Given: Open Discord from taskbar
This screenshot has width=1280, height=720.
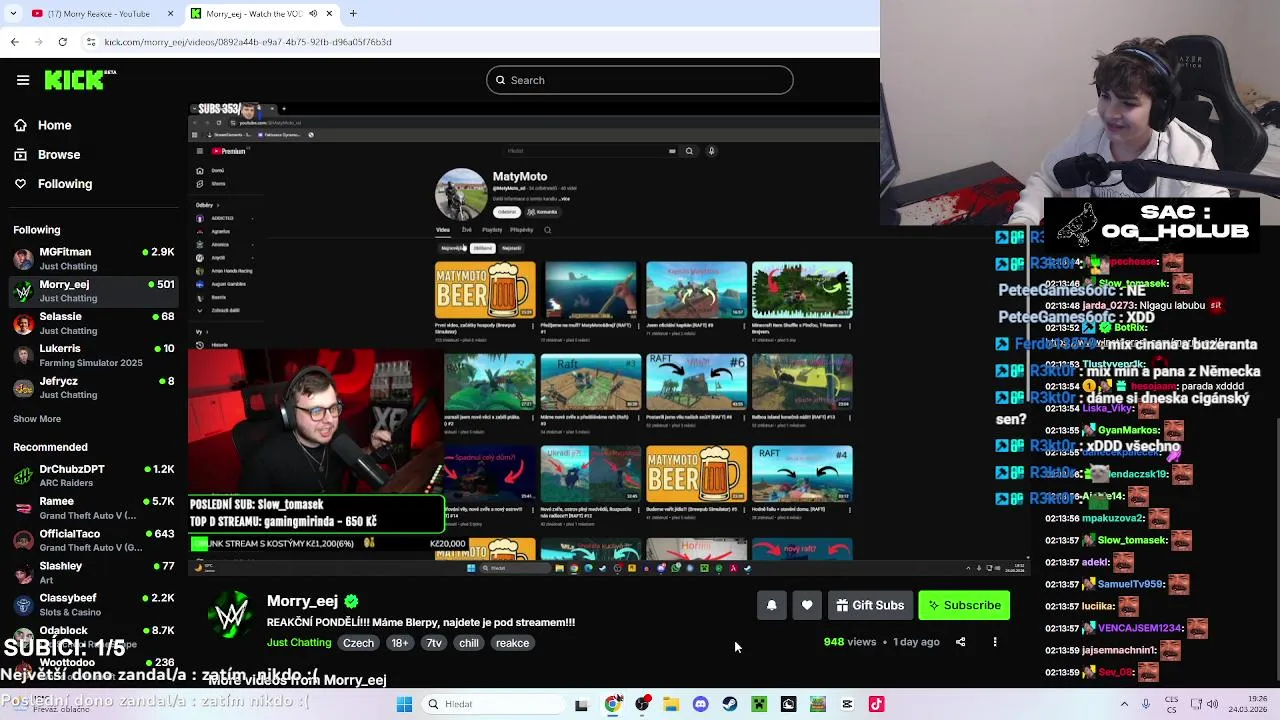Looking at the screenshot, I should pyautogui.click(x=700, y=704).
